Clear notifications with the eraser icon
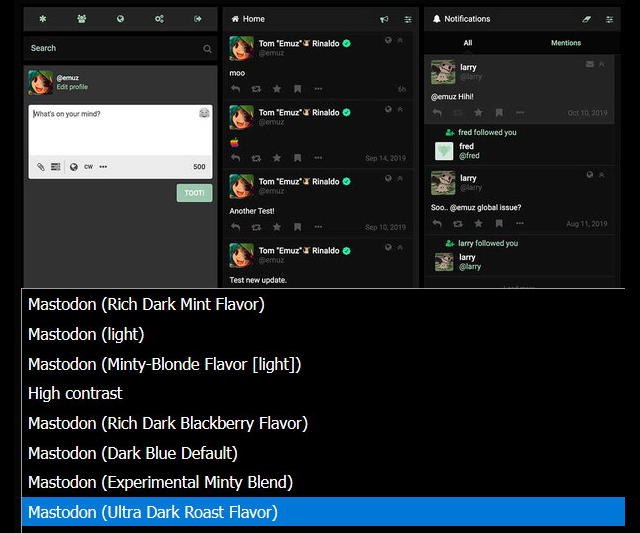The height and width of the screenshot is (533, 640). point(587,19)
